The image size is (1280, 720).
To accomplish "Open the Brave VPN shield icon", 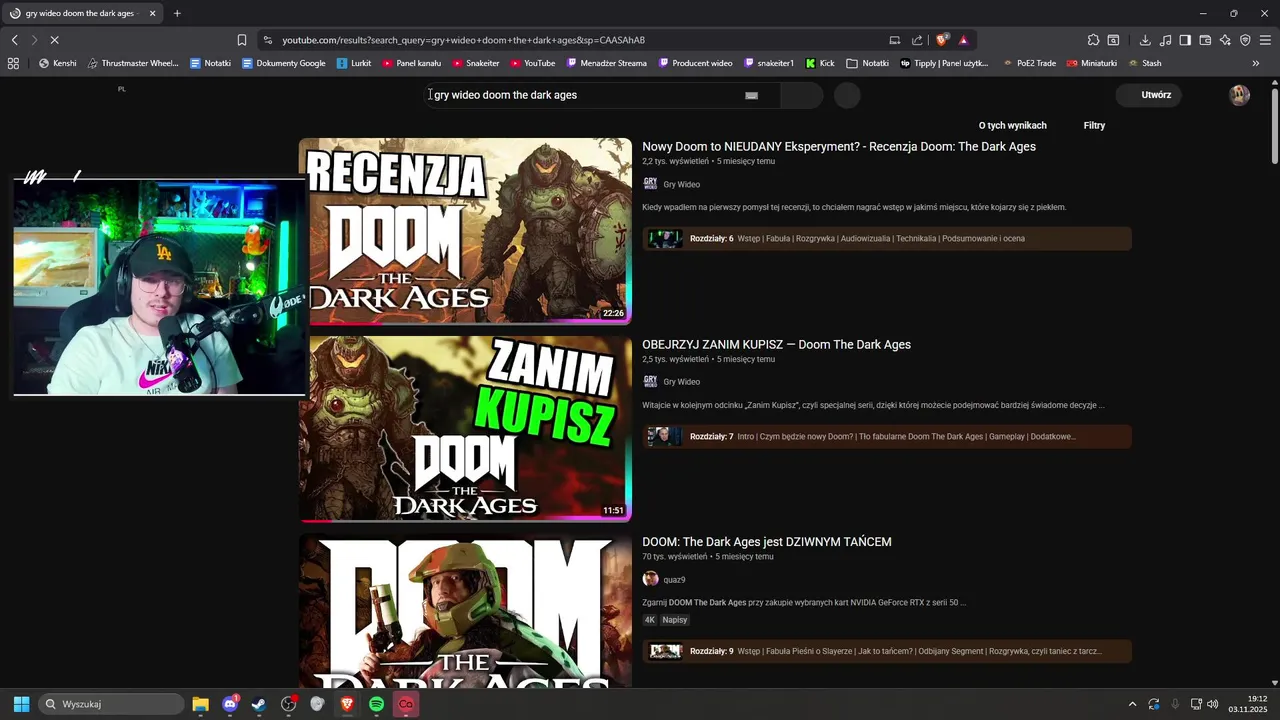I will pos(1245,40).
